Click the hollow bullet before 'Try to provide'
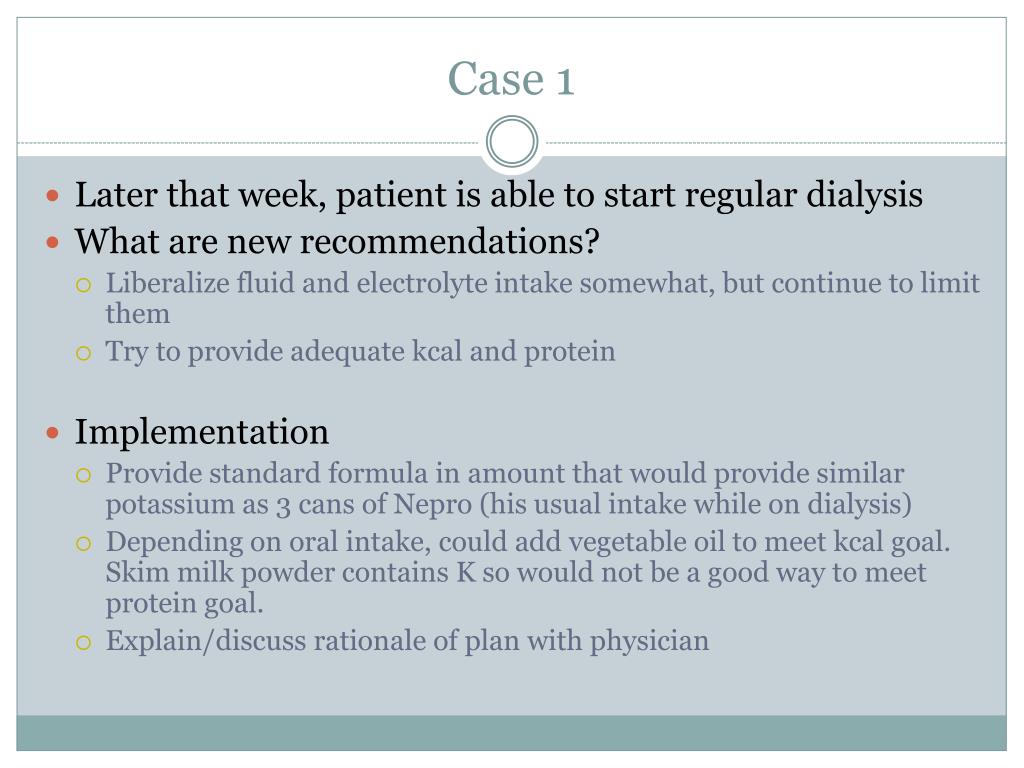1024x768 pixels. point(84,353)
